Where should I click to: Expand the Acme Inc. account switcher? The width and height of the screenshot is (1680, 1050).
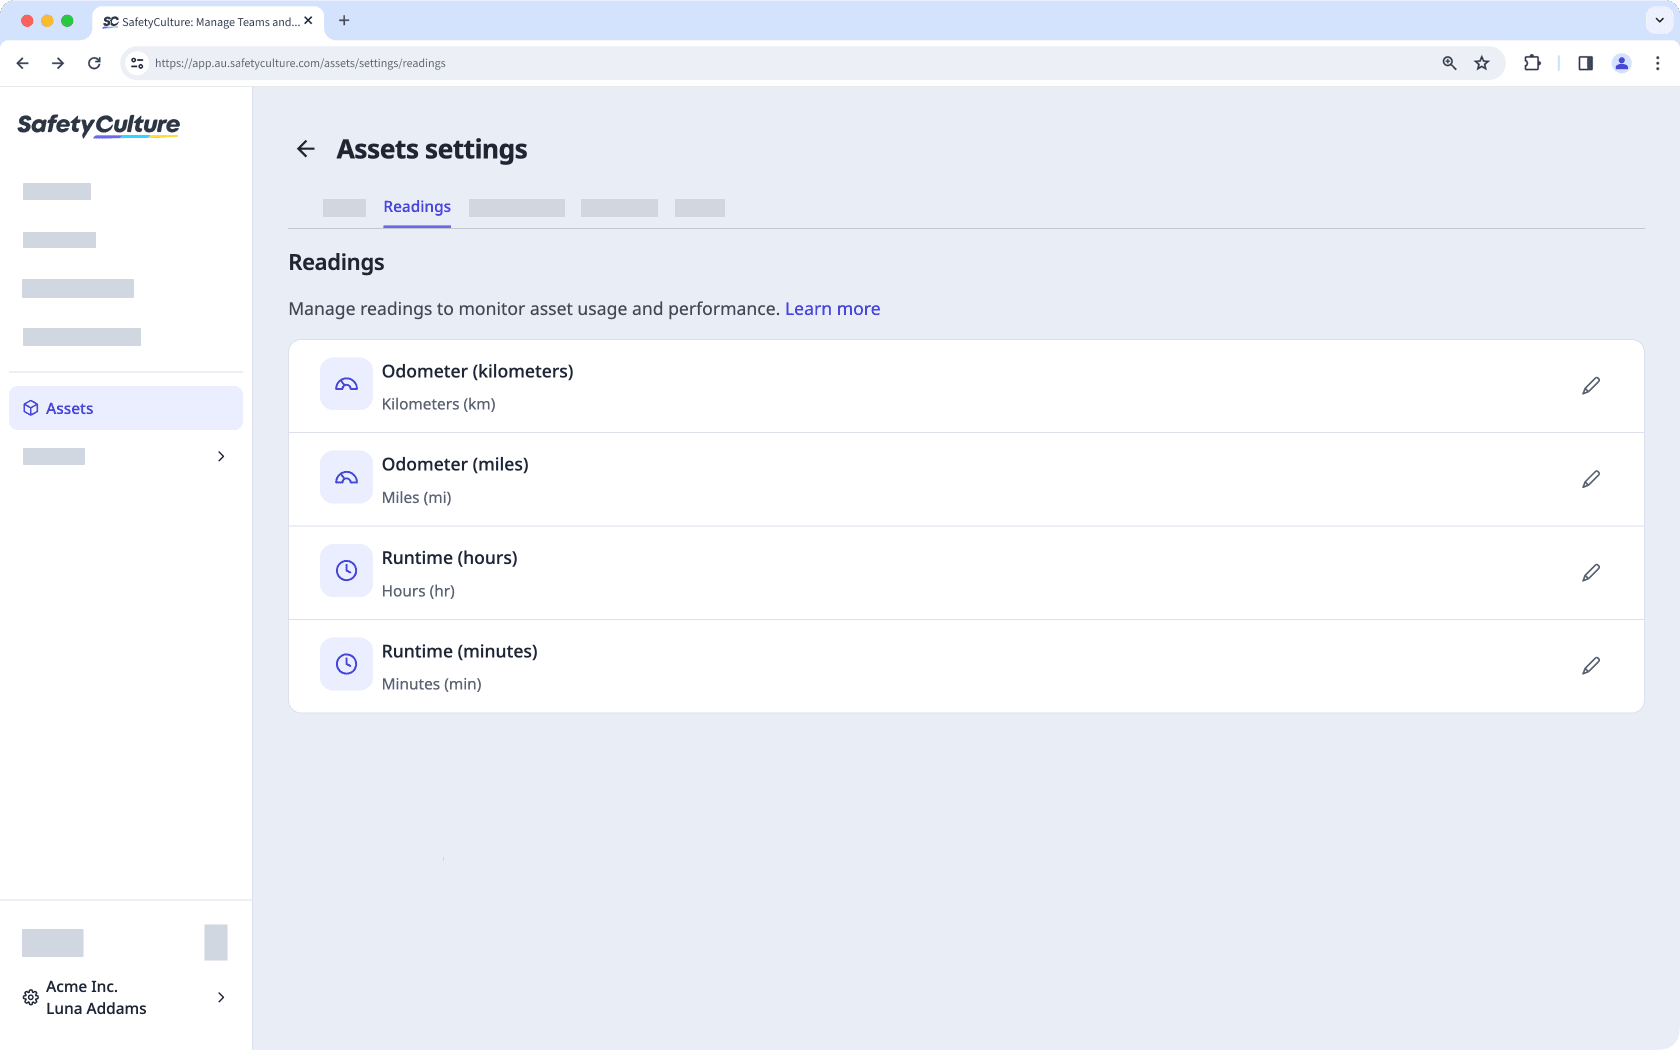click(x=220, y=997)
